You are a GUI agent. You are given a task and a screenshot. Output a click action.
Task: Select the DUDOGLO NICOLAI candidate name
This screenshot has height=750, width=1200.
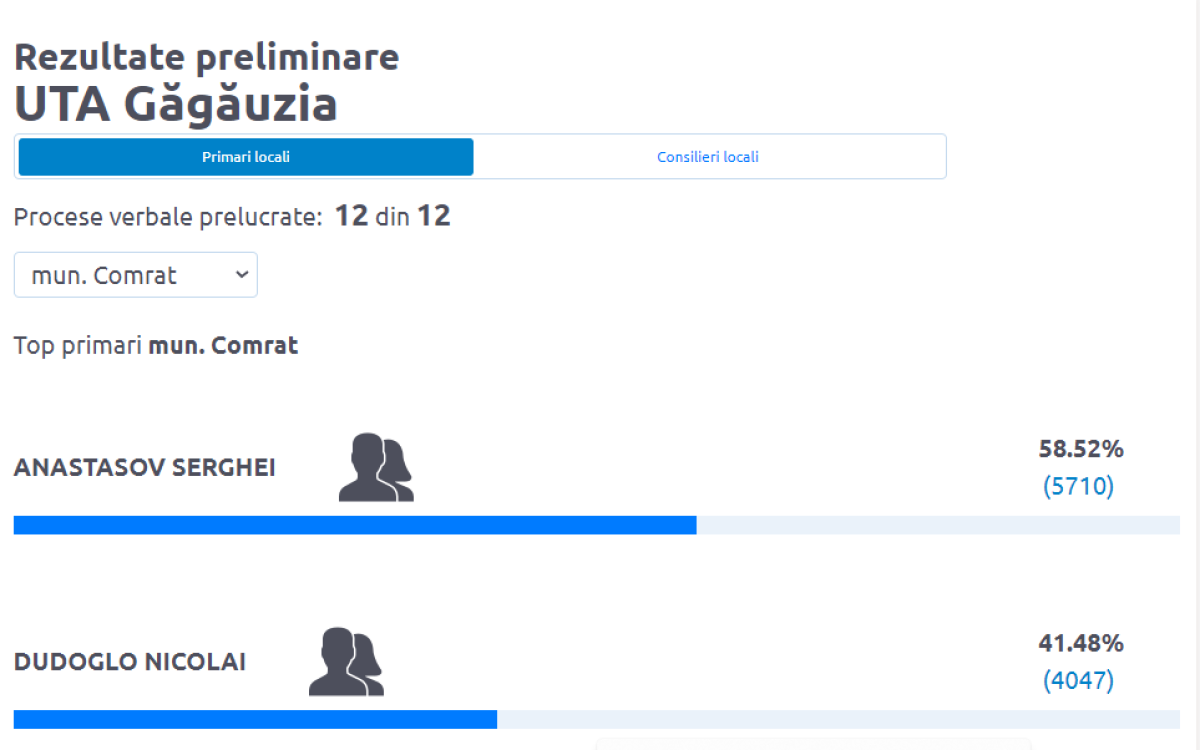point(130,662)
